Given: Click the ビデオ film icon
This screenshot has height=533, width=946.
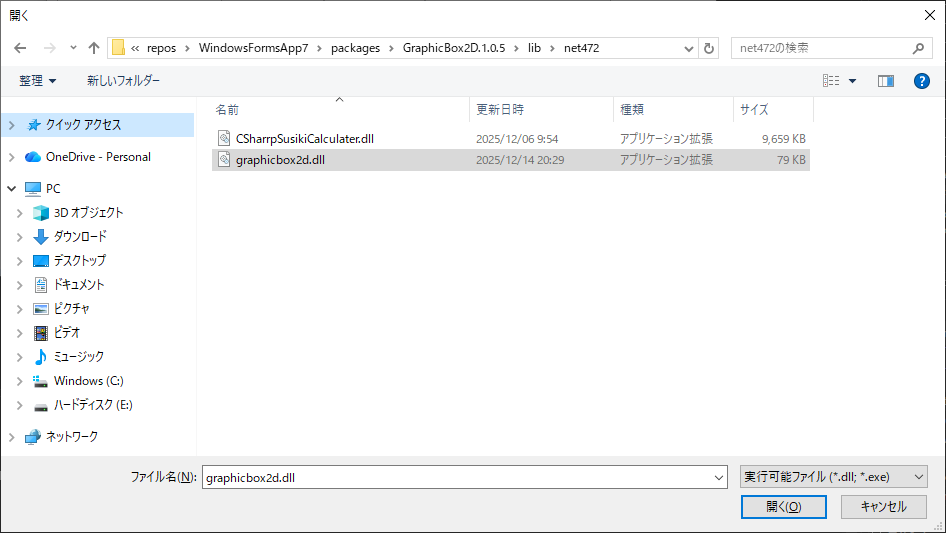Looking at the screenshot, I should [40, 333].
